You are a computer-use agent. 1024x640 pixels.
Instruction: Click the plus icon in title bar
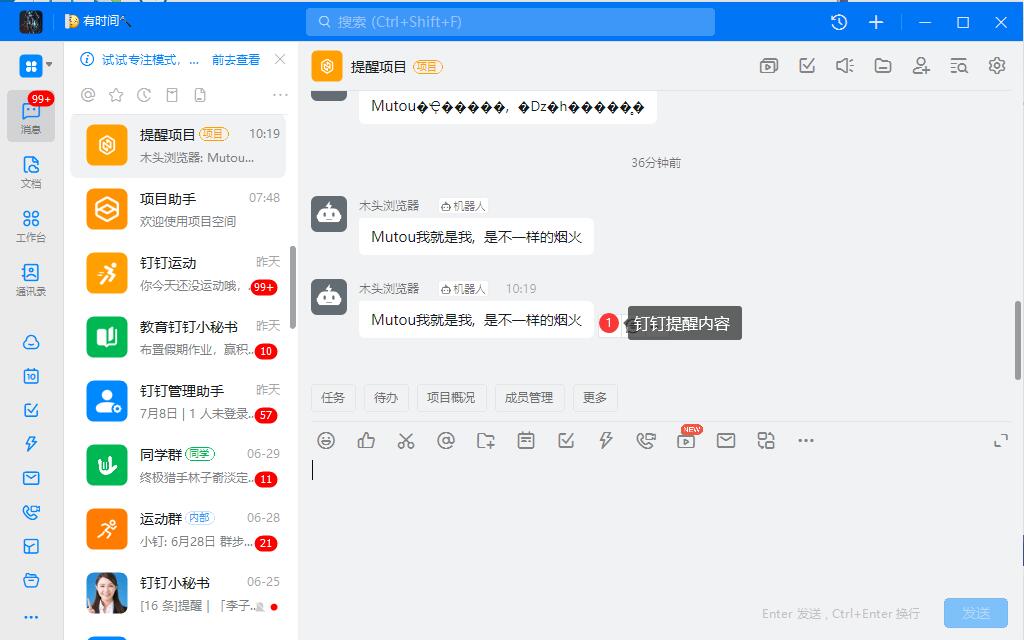tap(876, 22)
